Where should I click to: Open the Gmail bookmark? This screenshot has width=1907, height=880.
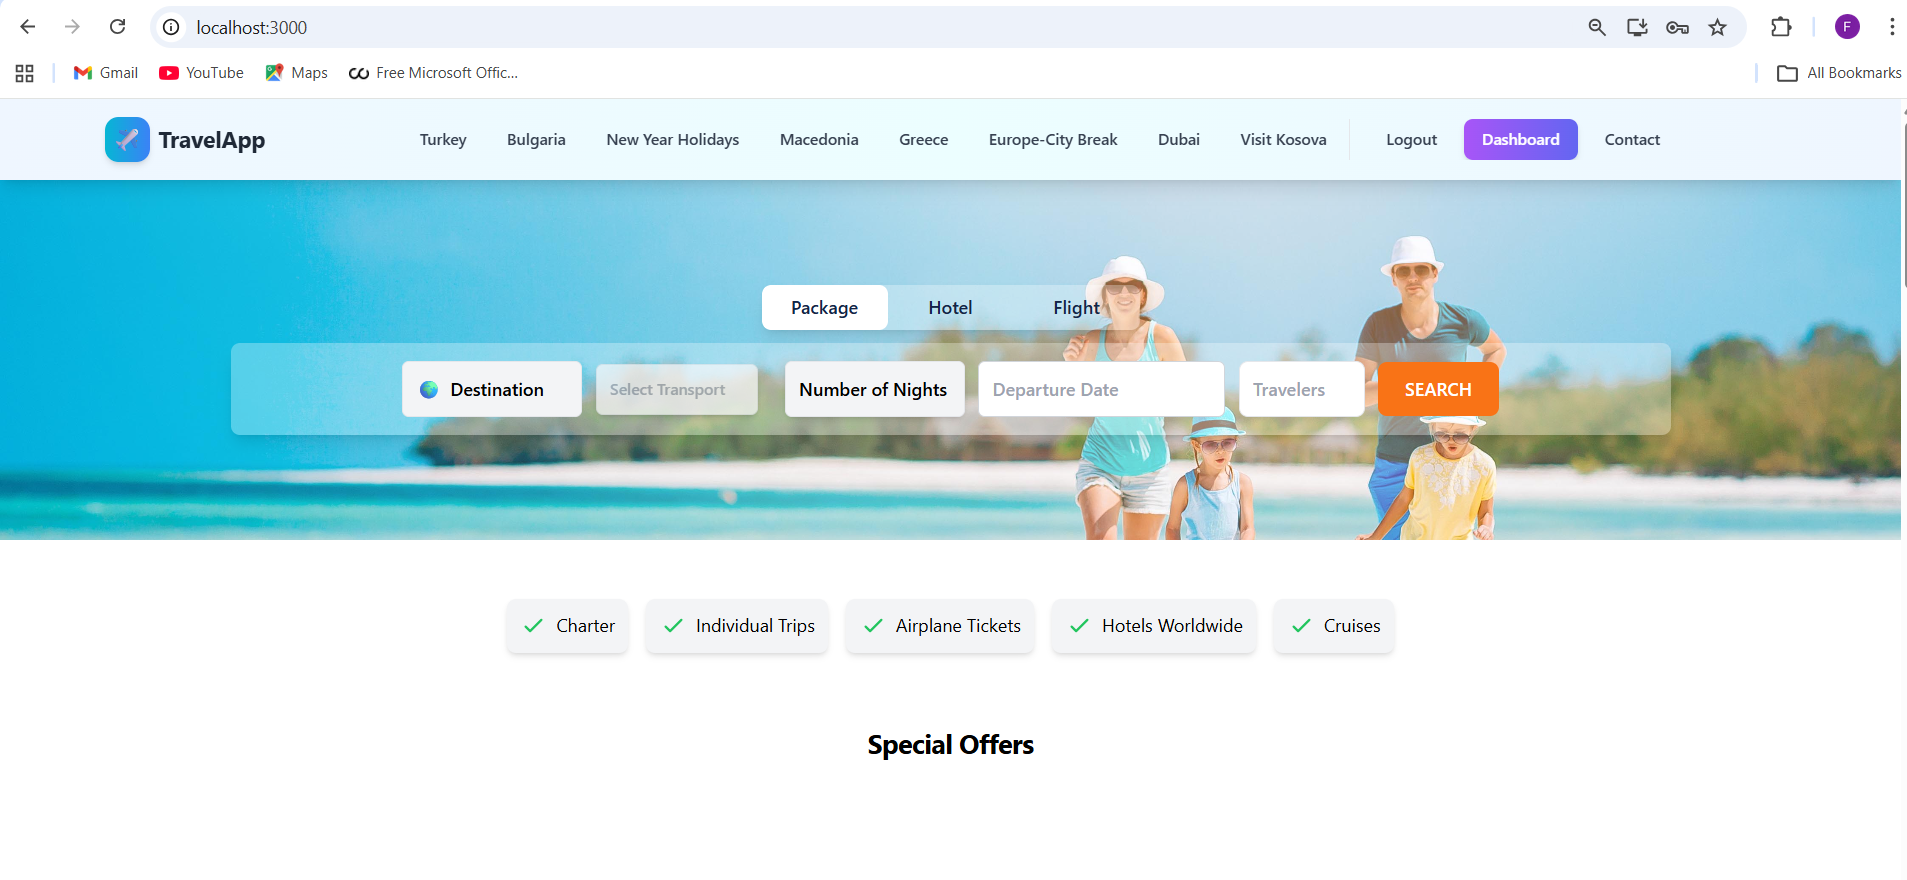[x=106, y=73]
